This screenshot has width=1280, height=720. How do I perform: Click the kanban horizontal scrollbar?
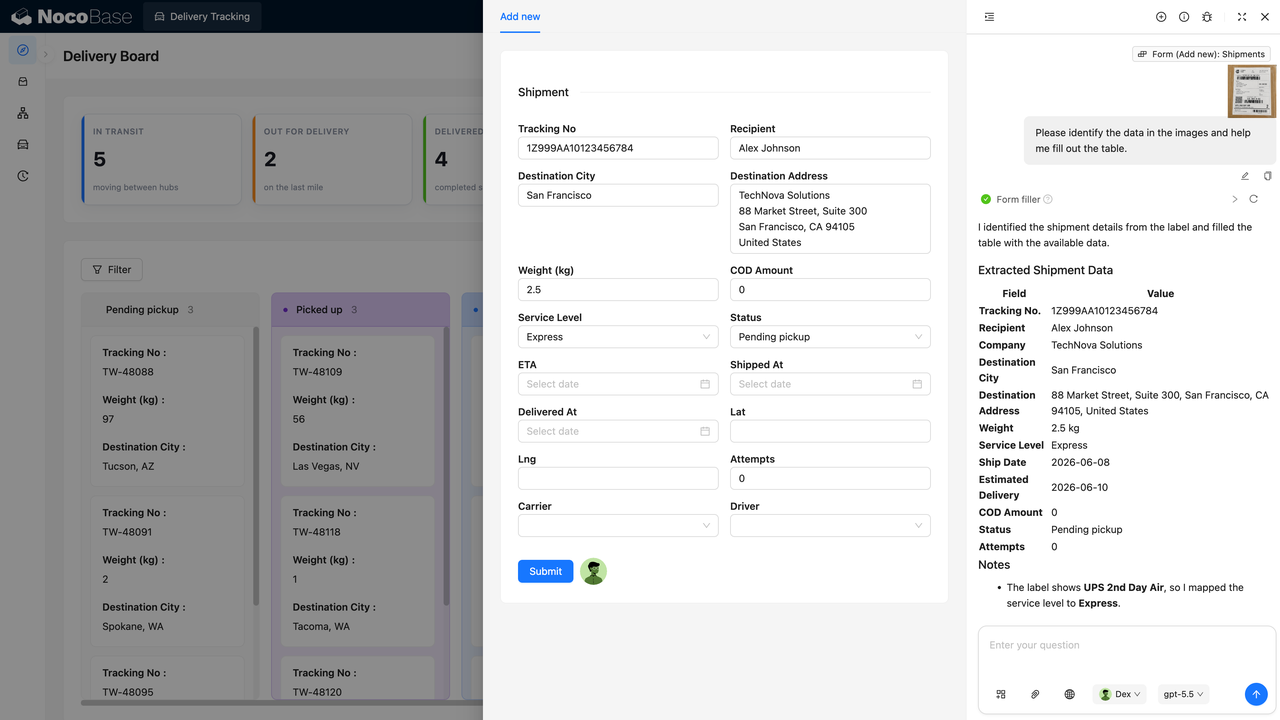click(280, 703)
